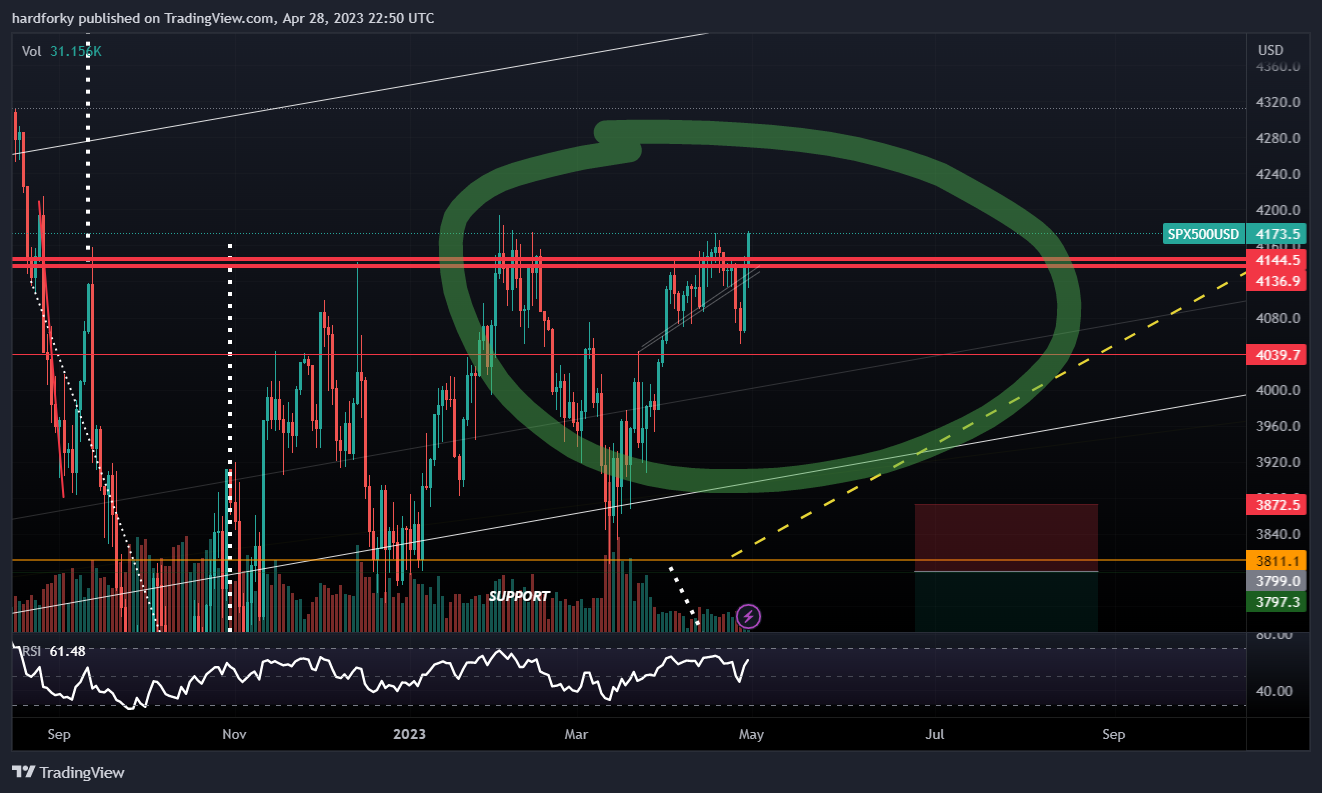Click the USD currency label on price scale
The width and height of the screenshot is (1322, 793).
(1271, 50)
